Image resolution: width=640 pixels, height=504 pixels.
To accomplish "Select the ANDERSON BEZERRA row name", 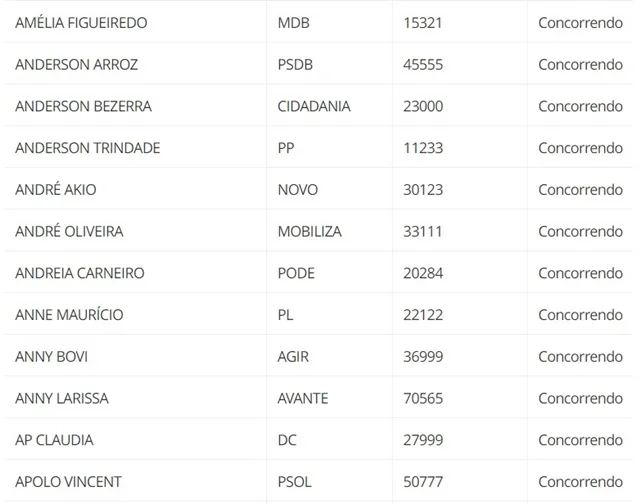I will [x=83, y=106].
